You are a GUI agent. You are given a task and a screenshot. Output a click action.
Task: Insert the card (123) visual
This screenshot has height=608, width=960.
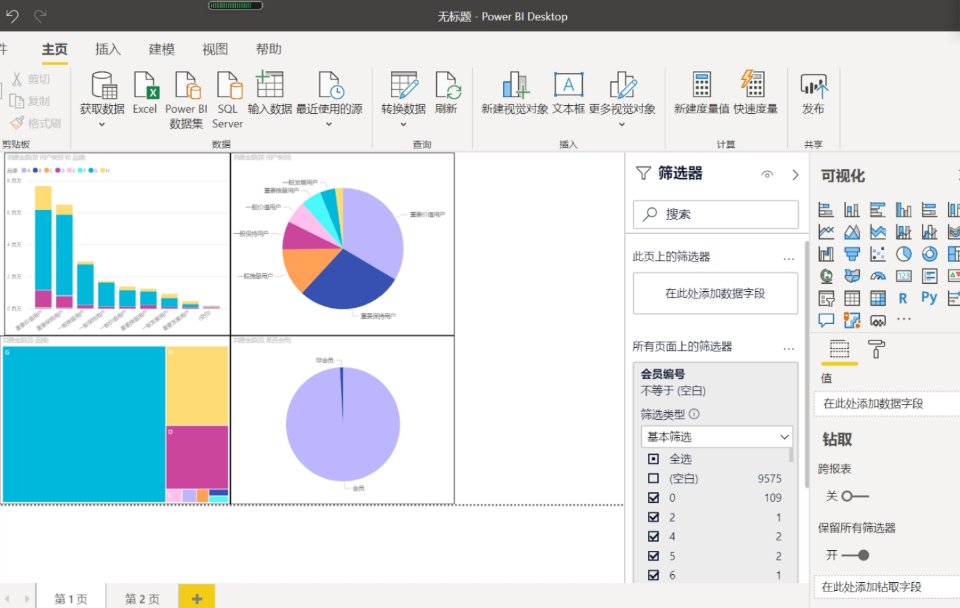(x=903, y=276)
